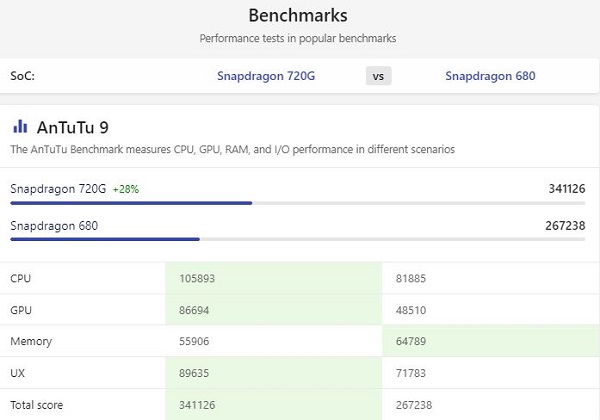
Task: Click 'Performance tests in popular benchmarks' subtitle
Action: pos(298,38)
